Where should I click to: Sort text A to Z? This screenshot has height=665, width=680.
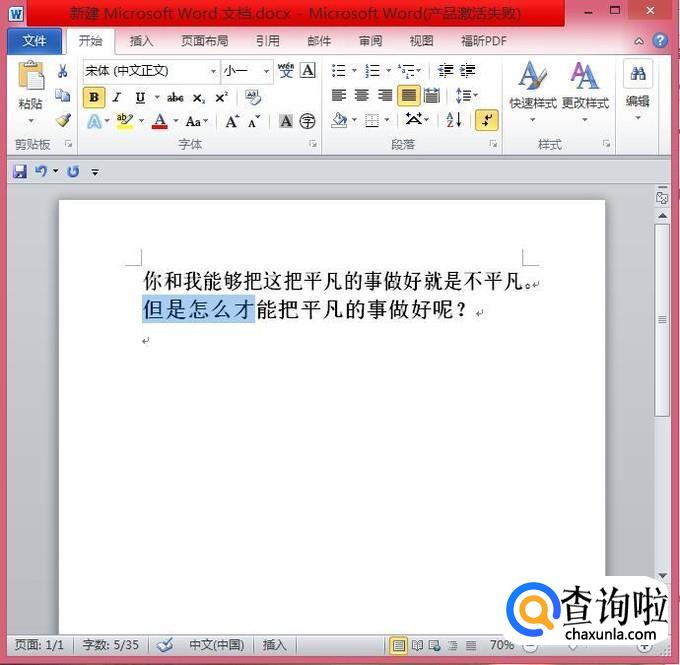point(454,120)
